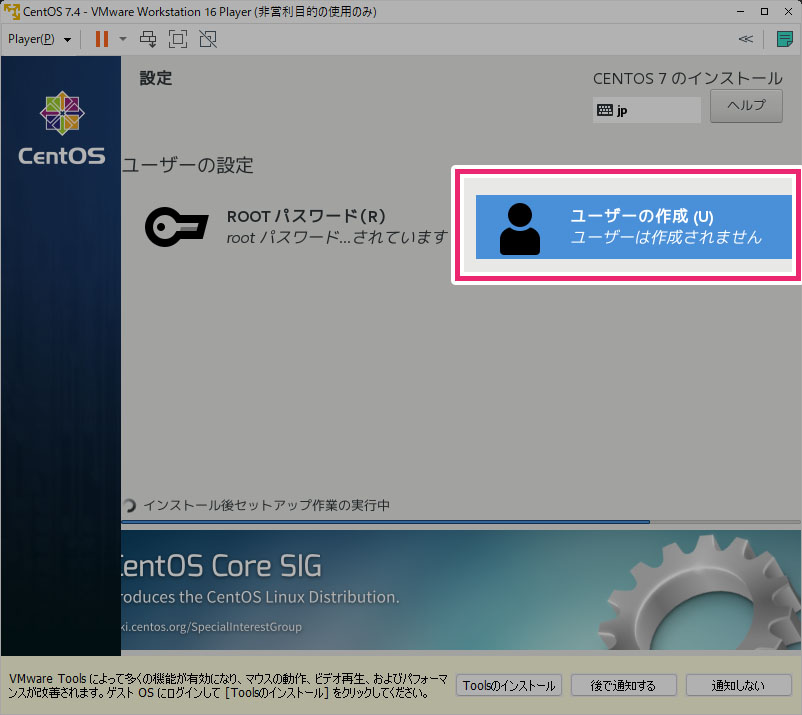Image resolution: width=802 pixels, height=715 pixels.
Task: Pause the virtual machine with the orange pause button
Action: (102, 39)
